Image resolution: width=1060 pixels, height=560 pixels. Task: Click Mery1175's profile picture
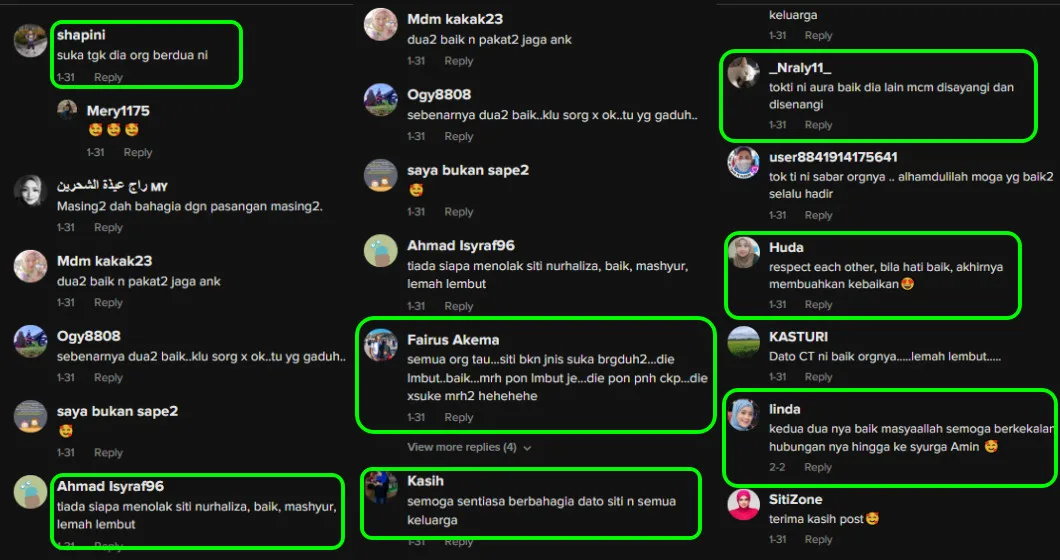click(67, 110)
